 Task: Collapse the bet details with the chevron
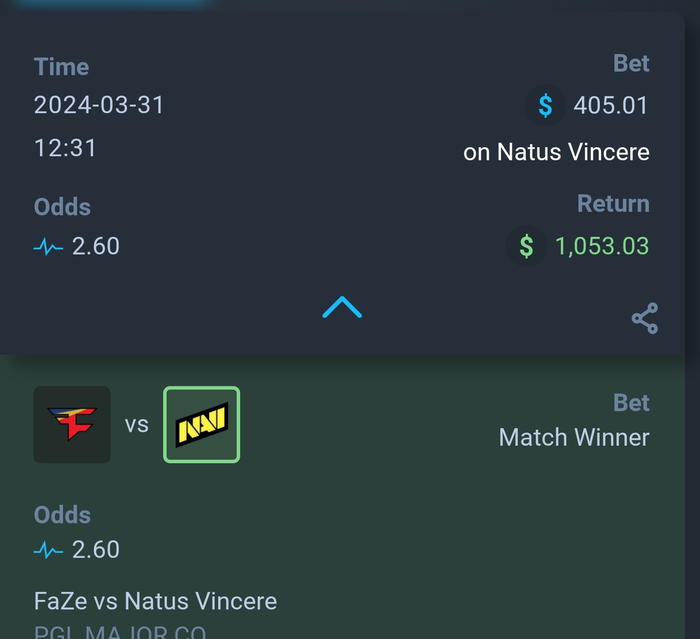point(342,307)
